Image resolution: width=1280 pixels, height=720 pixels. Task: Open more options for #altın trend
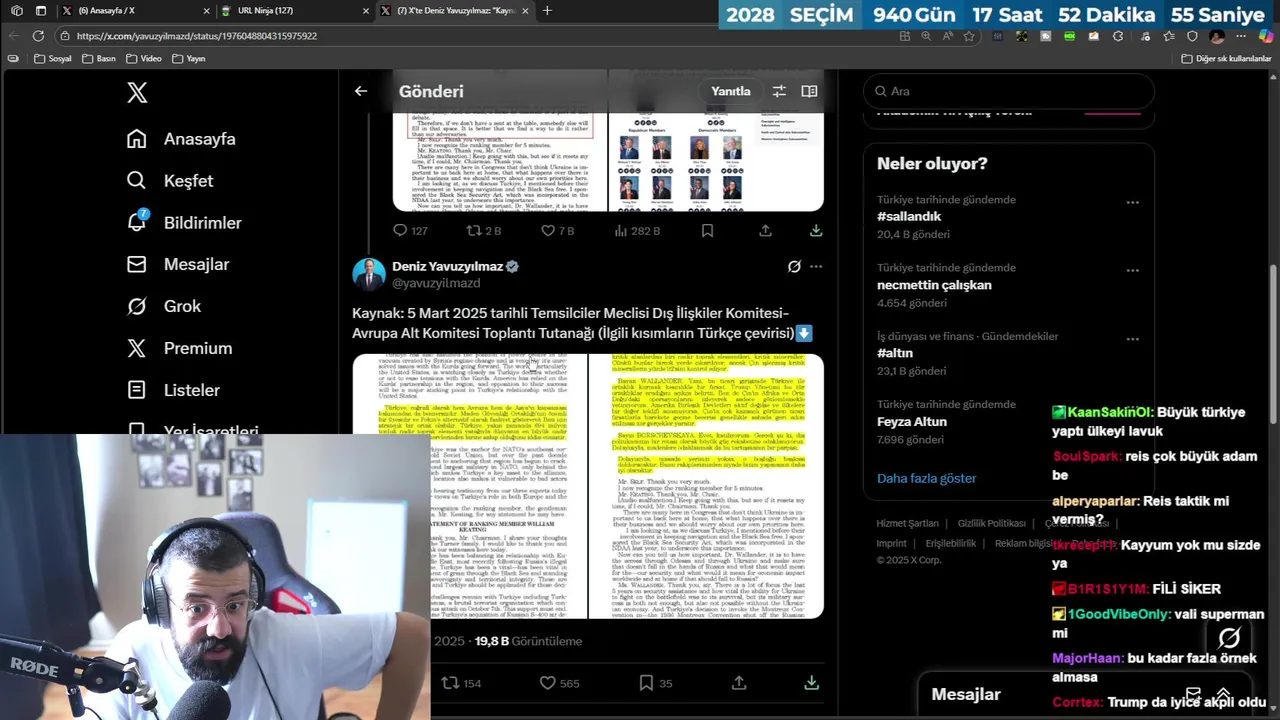click(x=1132, y=339)
